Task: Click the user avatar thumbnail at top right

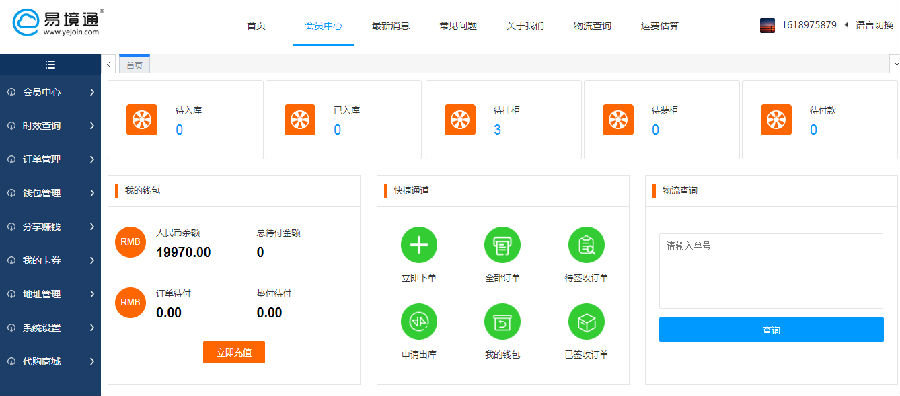Action: [767, 25]
